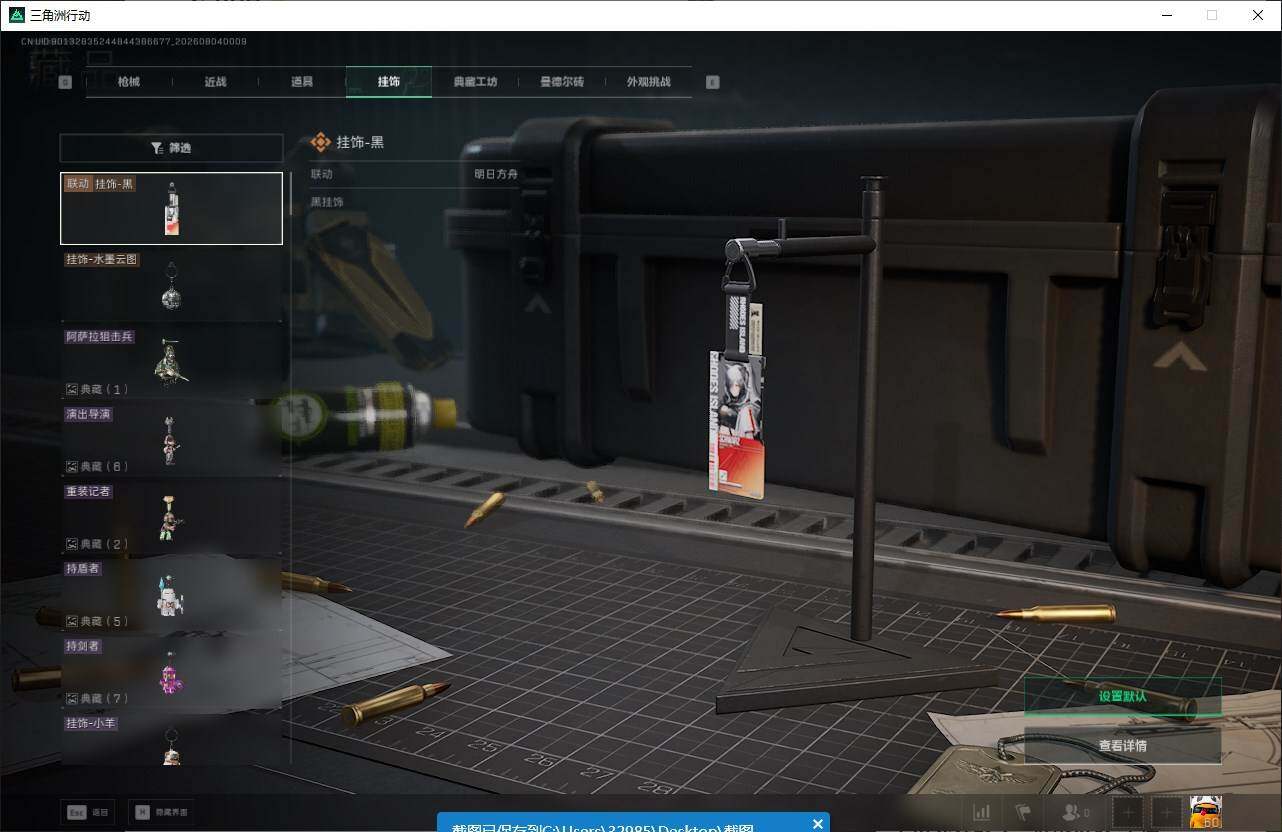
Task: Open the statistics bar chart icon
Action: 982,813
